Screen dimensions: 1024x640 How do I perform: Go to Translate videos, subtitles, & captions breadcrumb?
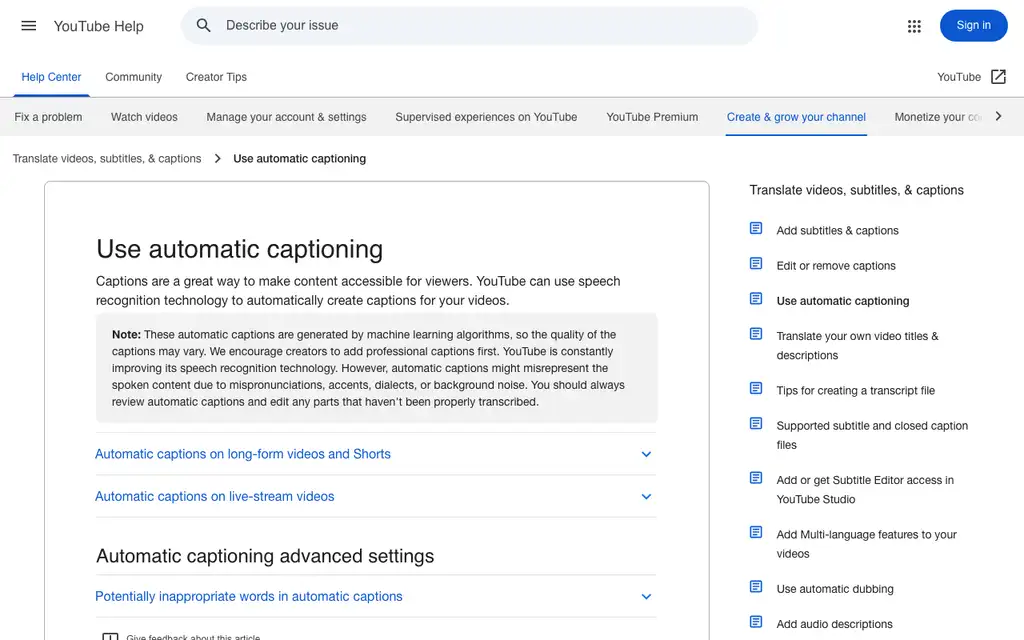point(107,159)
